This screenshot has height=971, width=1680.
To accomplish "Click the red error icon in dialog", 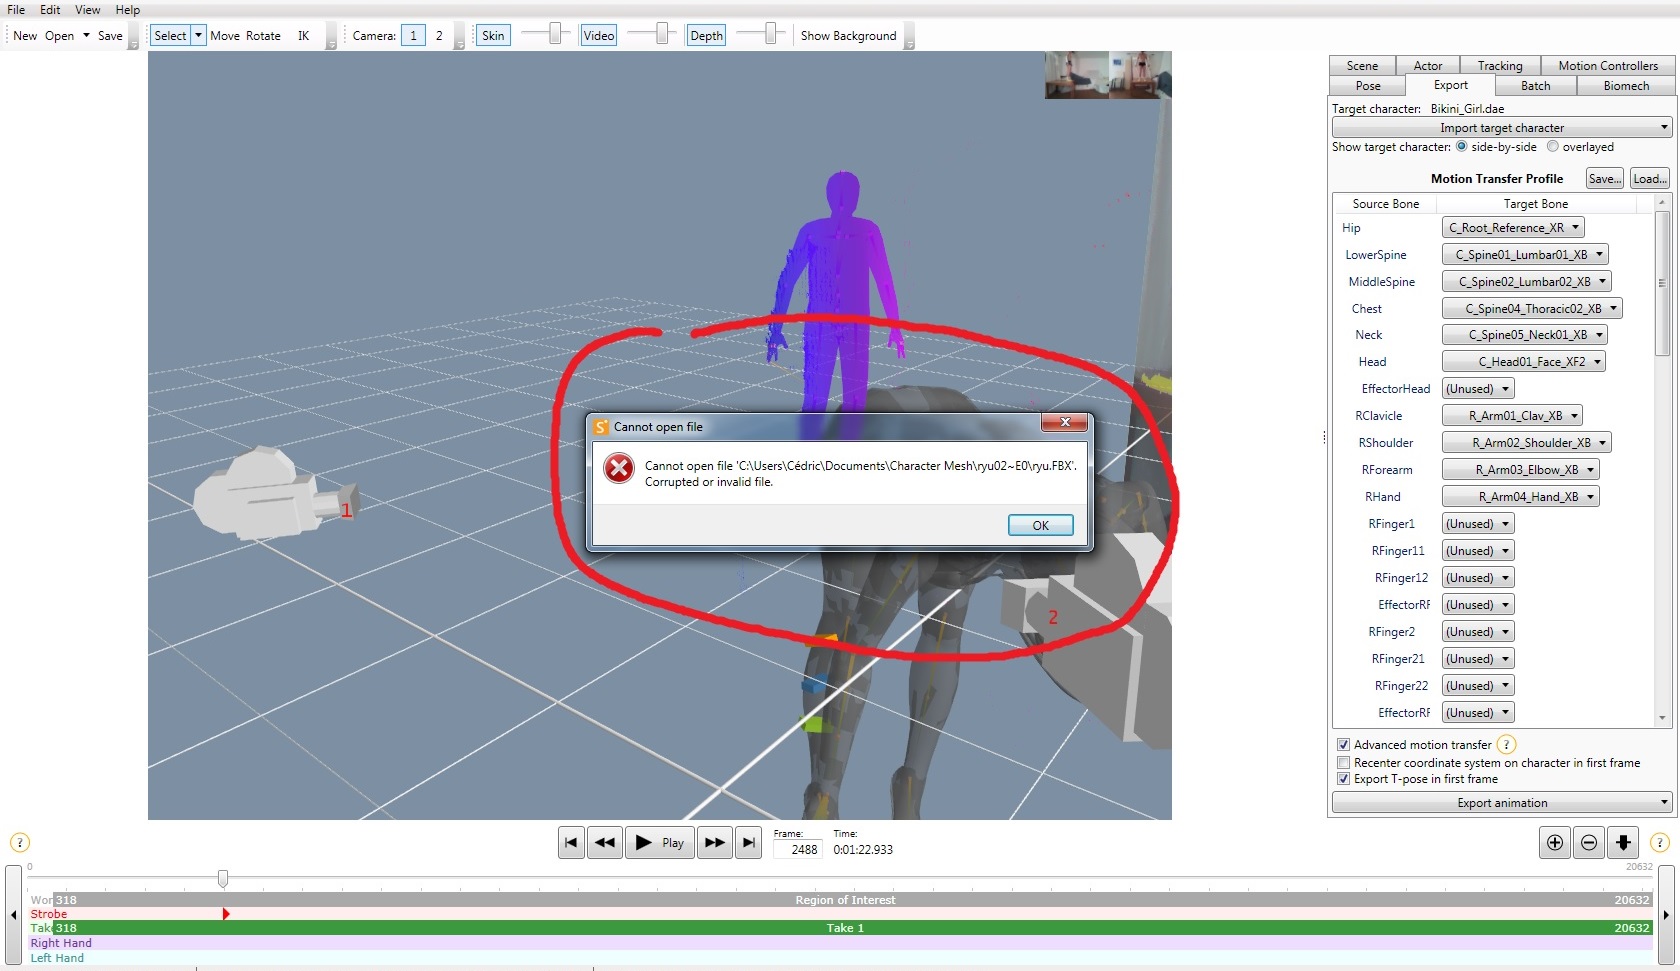I will coord(619,468).
